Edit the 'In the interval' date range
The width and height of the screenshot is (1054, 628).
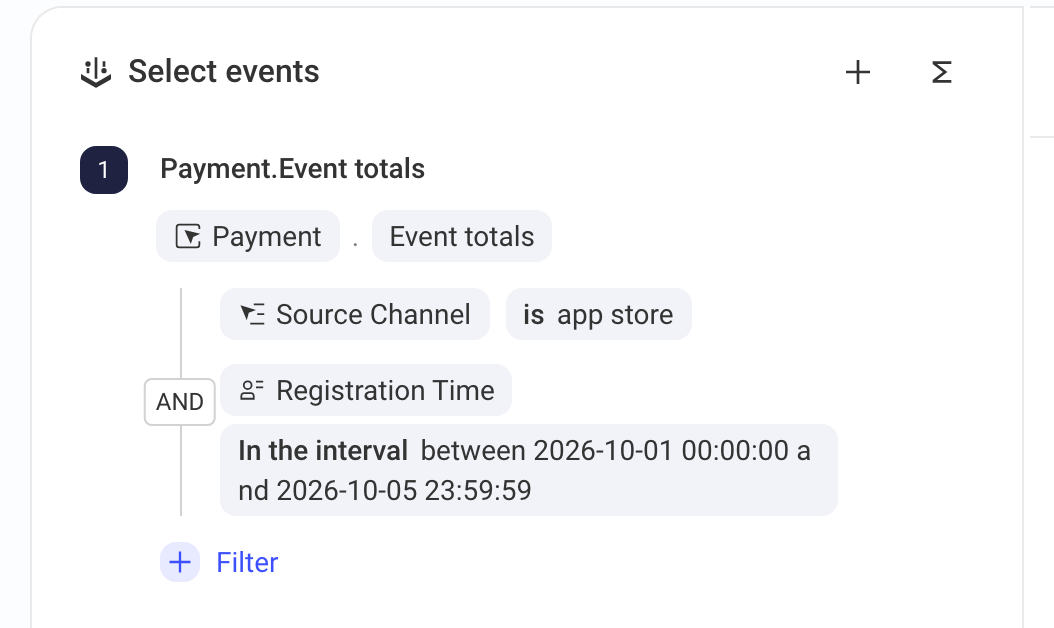528,470
